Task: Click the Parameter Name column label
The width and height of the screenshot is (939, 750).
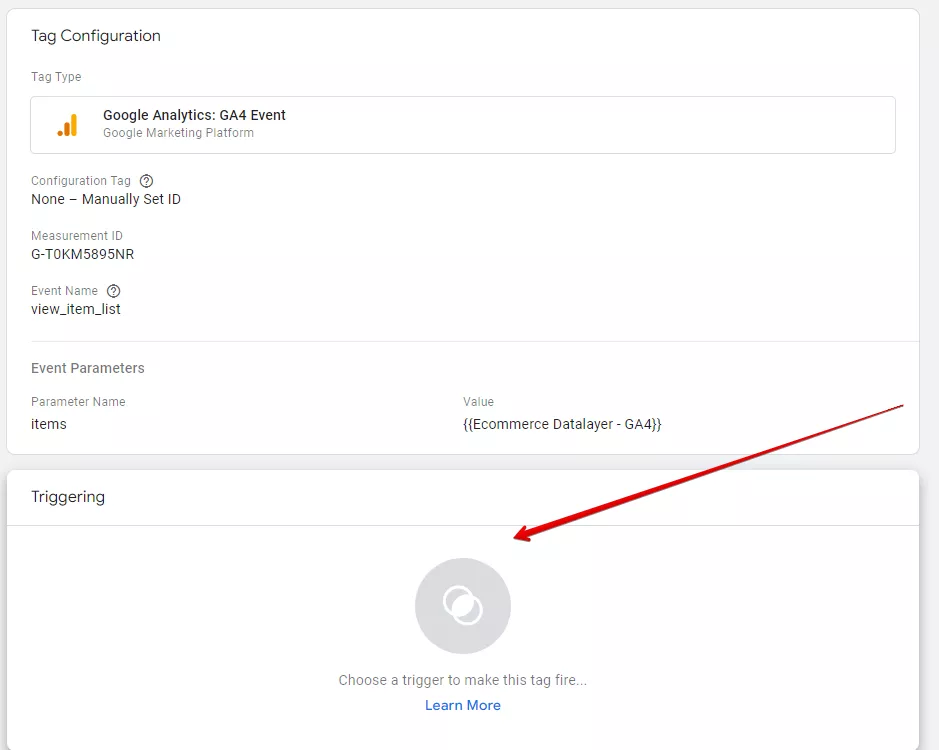Action: coord(78,401)
